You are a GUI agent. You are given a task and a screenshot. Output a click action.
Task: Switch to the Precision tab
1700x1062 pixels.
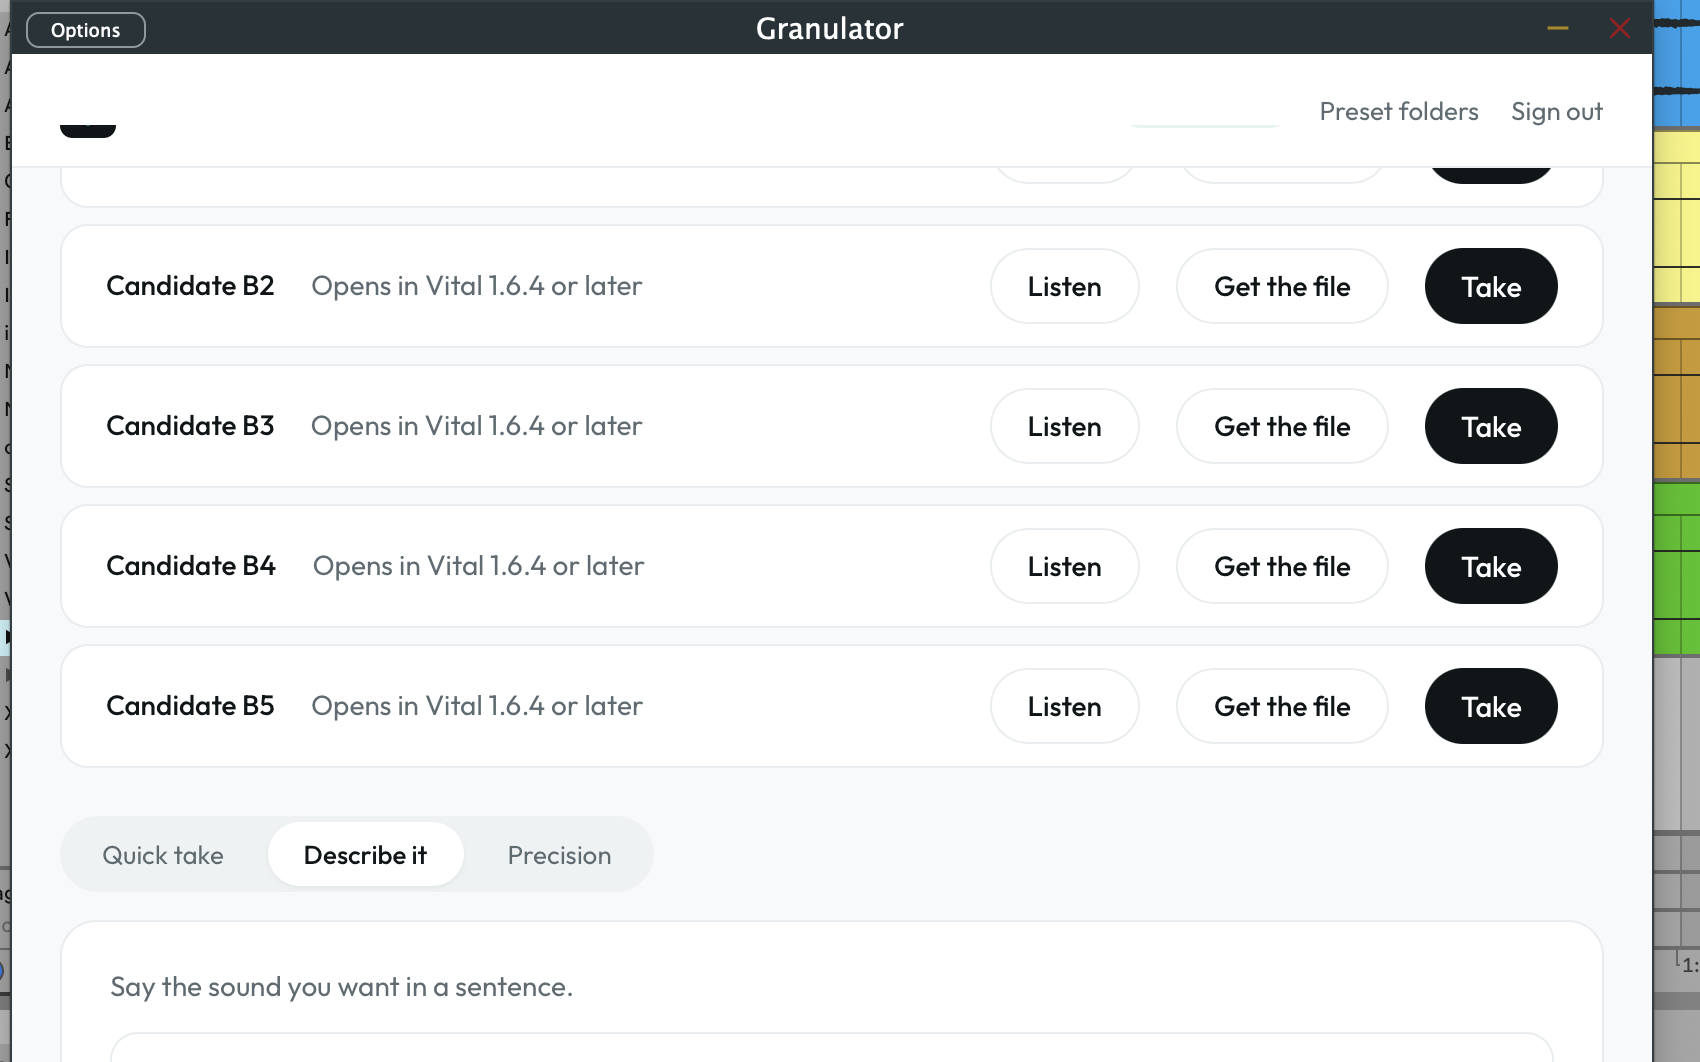coord(559,855)
